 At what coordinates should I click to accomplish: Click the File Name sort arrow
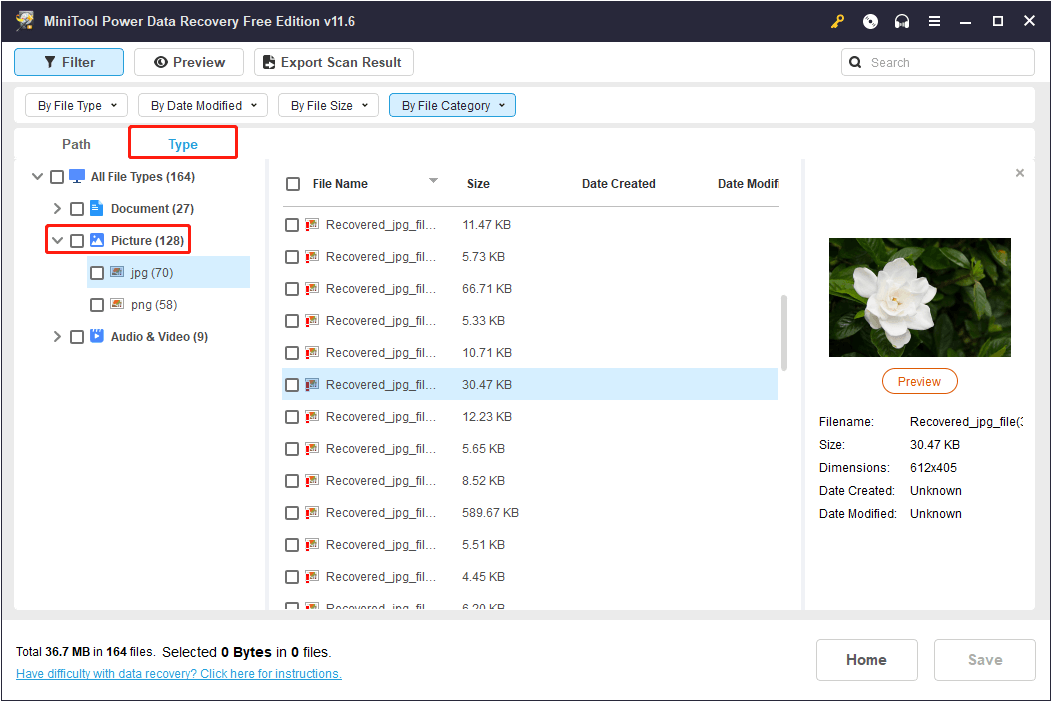pos(434,180)
